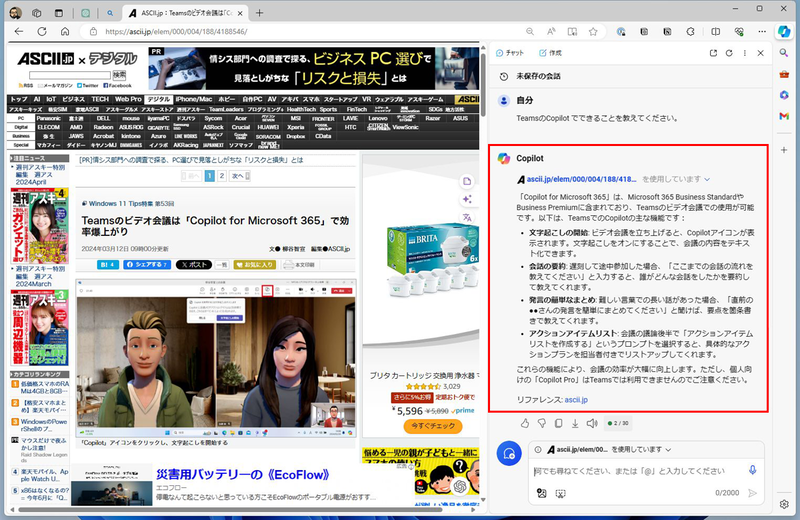Refresh the Copilot panel
The width and height of the screenshot is (800, 520).
[729, 53]
